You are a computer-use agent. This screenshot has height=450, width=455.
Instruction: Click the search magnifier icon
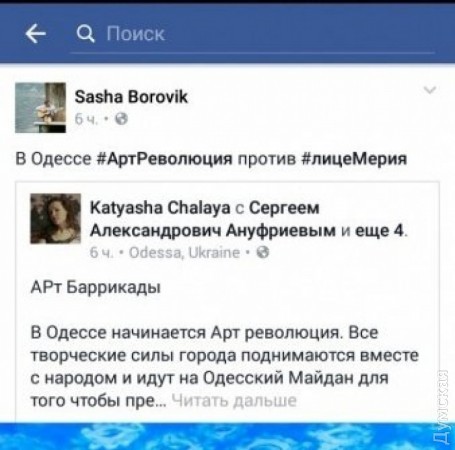point(85,34)
